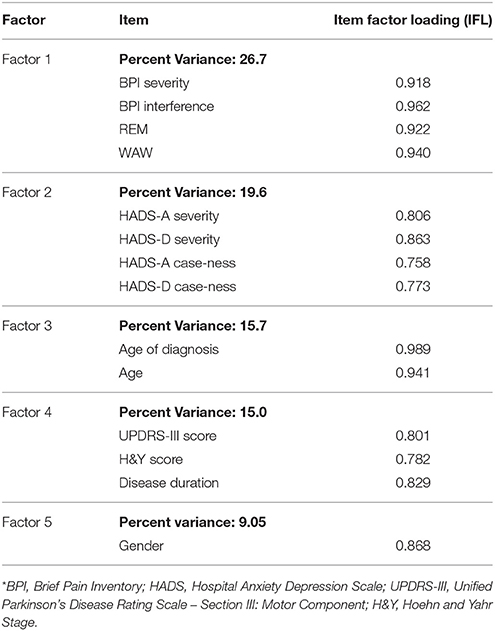Select the HADS-D case-ness item
This screenshot has height=631, width=495.
coord(177,286)
